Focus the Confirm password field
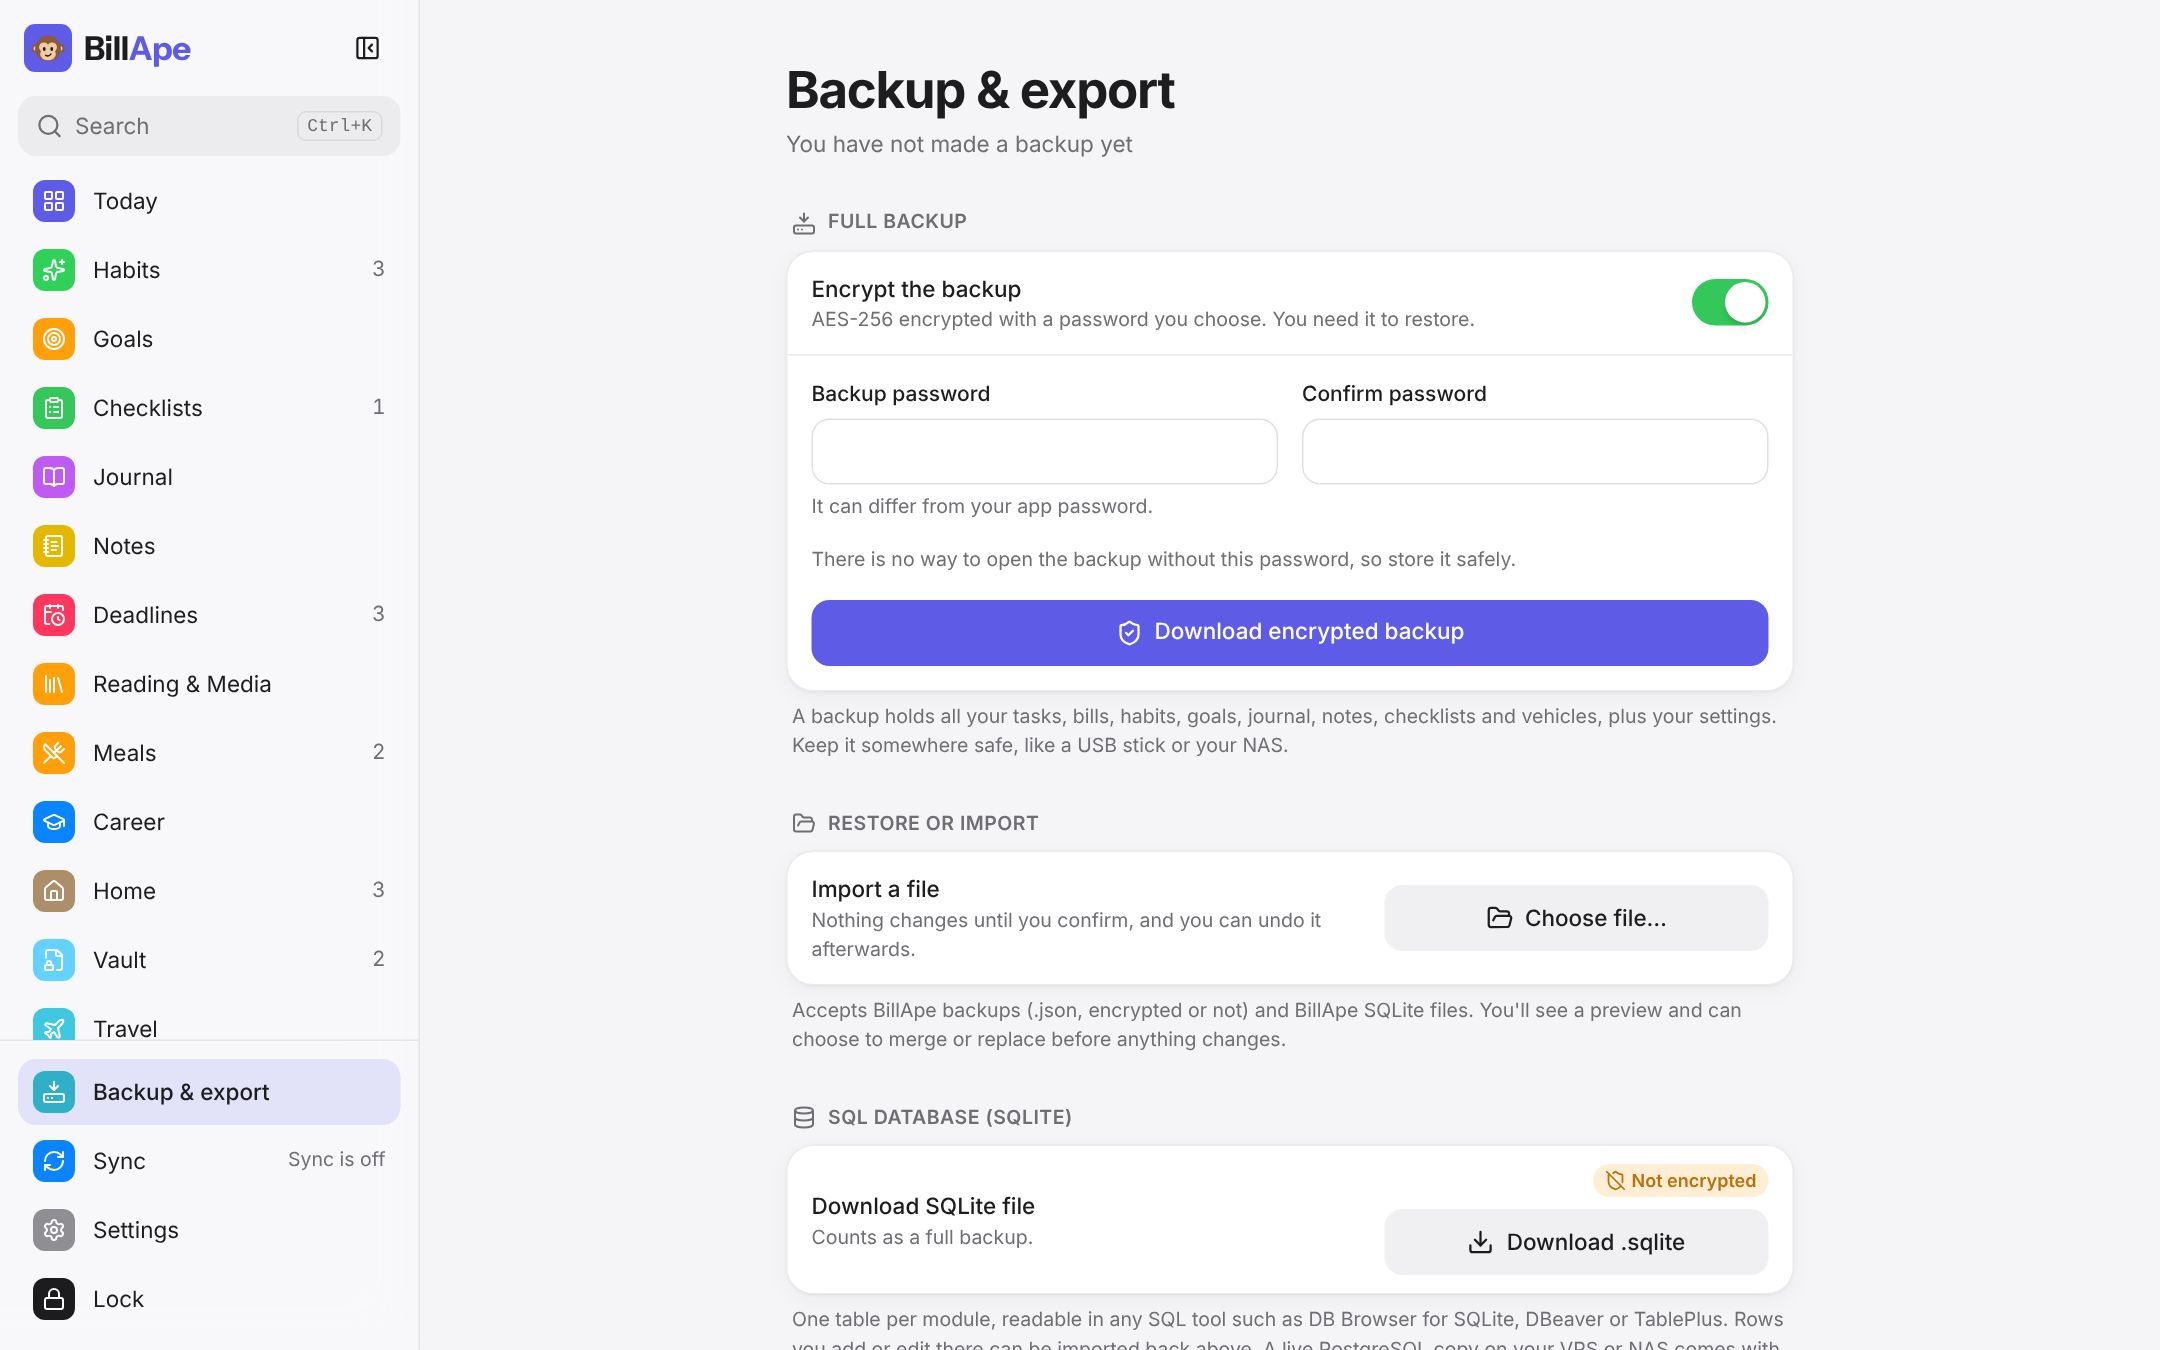This screenshot has width=2160, height=1350. 1535,451
